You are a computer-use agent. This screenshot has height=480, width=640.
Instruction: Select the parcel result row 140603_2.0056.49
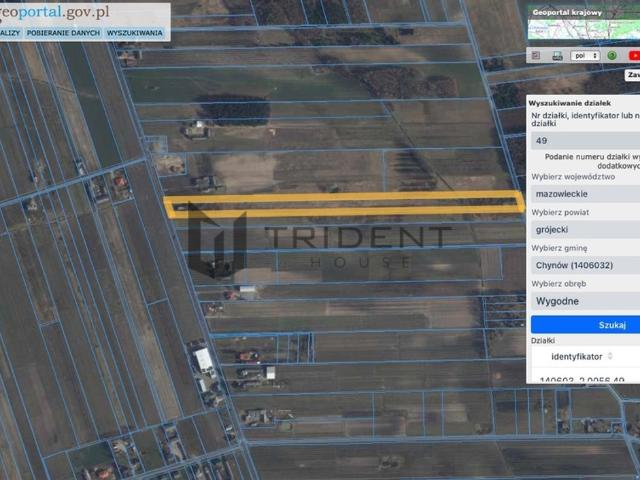tap(582, 379)
